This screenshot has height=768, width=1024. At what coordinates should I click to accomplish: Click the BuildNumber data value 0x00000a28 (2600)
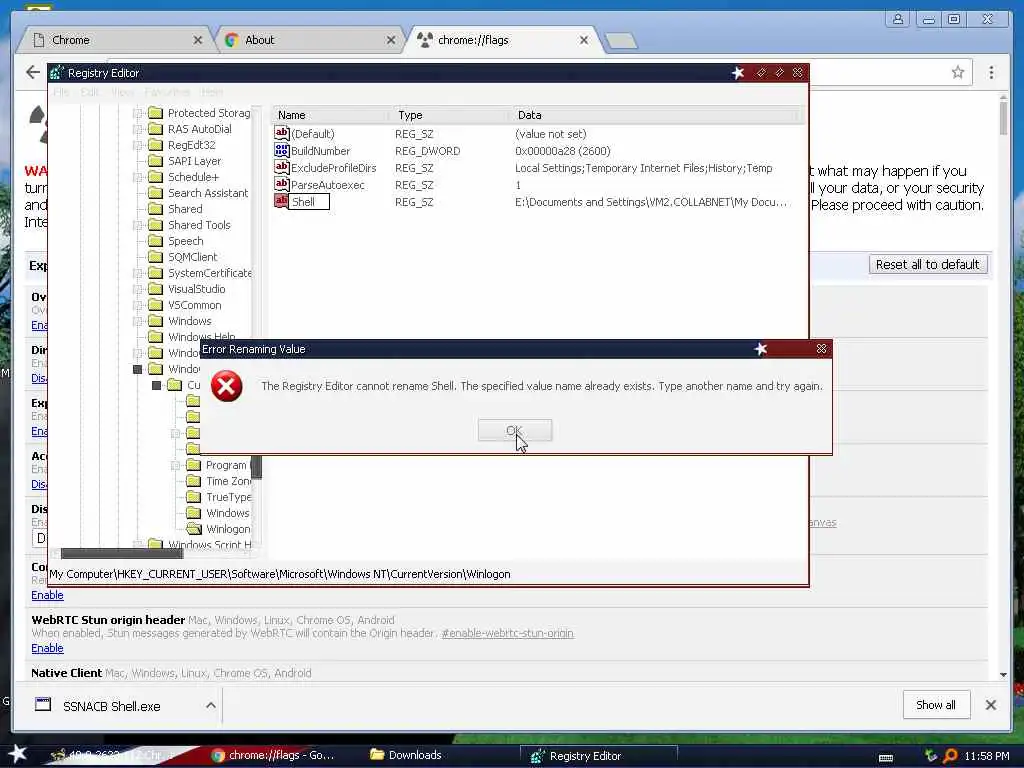tap(562, 151)
